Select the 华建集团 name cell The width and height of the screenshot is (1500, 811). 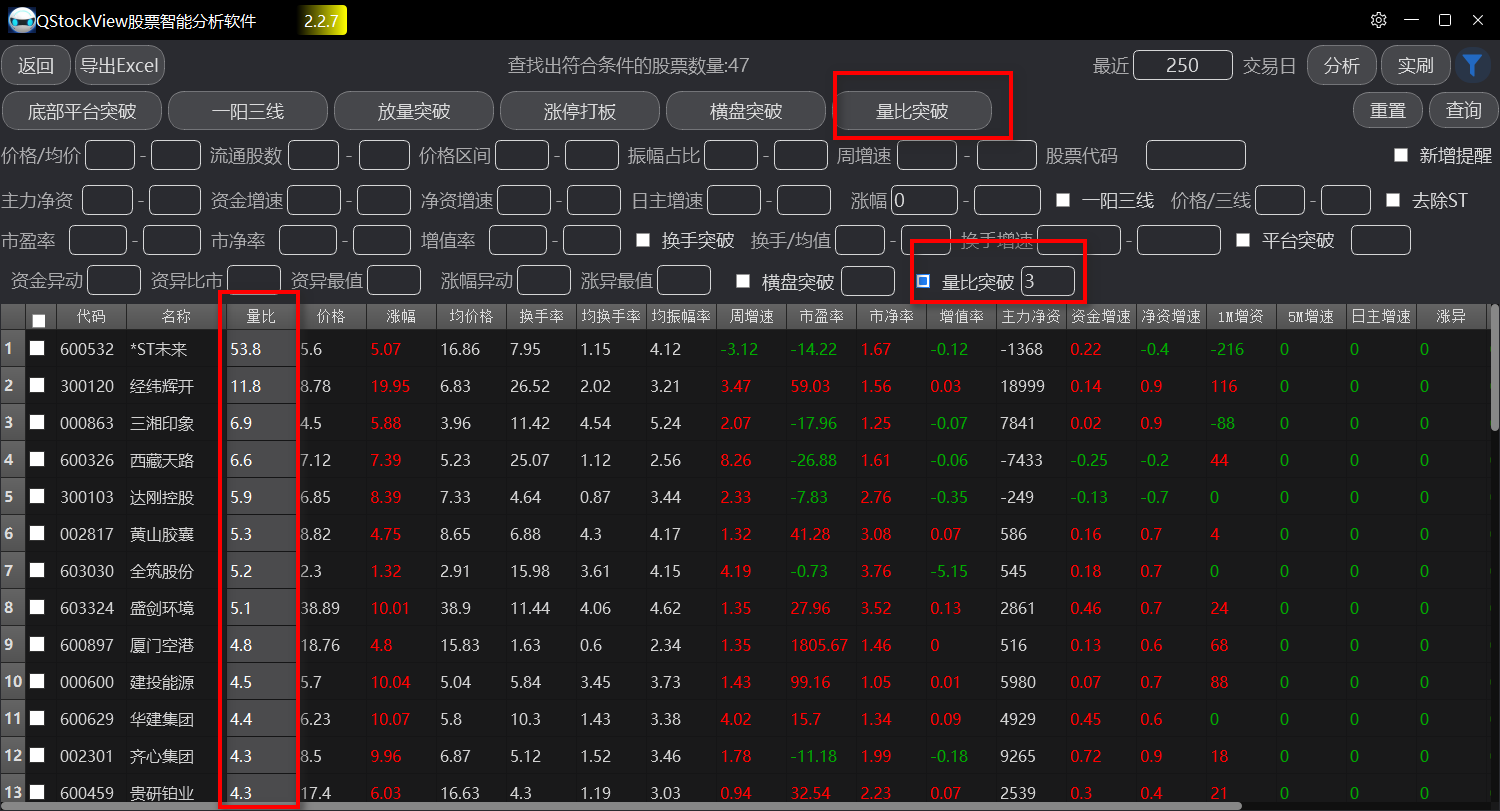pyautogui.click(x=176, y=719)
